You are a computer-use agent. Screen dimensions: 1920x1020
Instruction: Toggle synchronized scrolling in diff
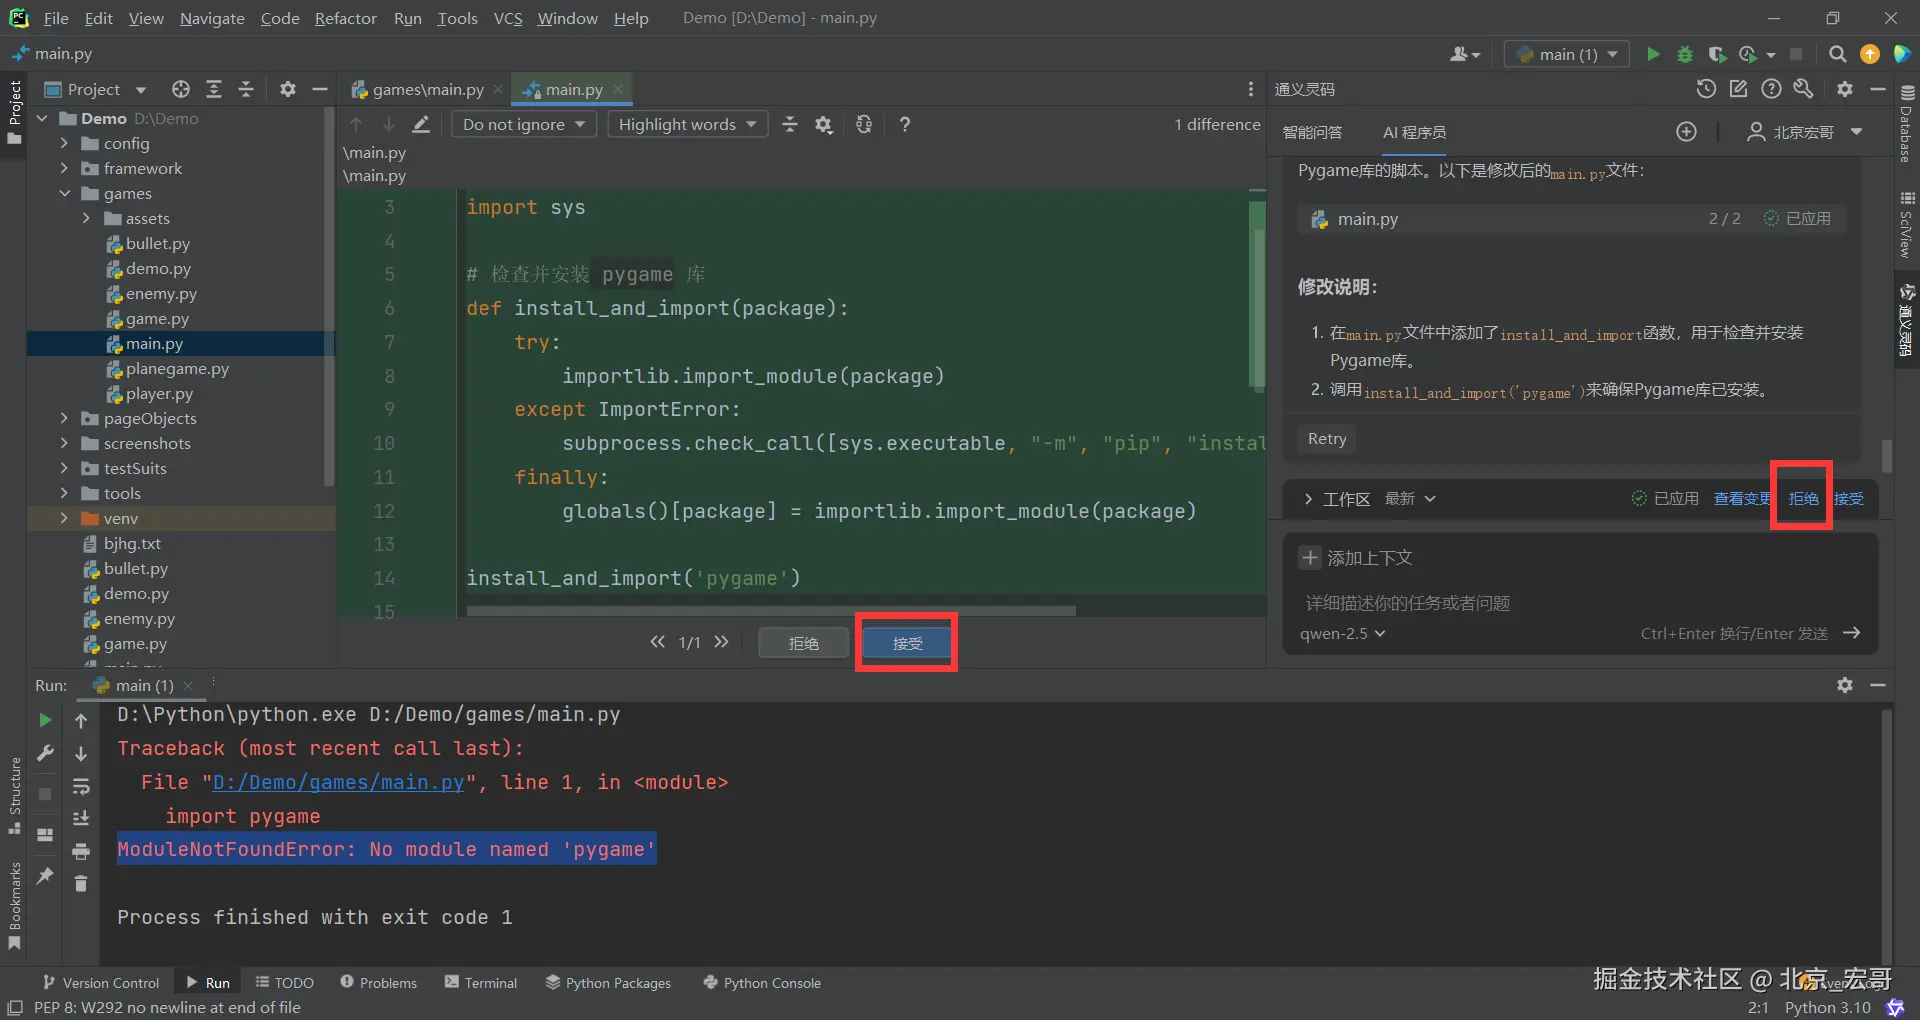click(x=864, y=124)
